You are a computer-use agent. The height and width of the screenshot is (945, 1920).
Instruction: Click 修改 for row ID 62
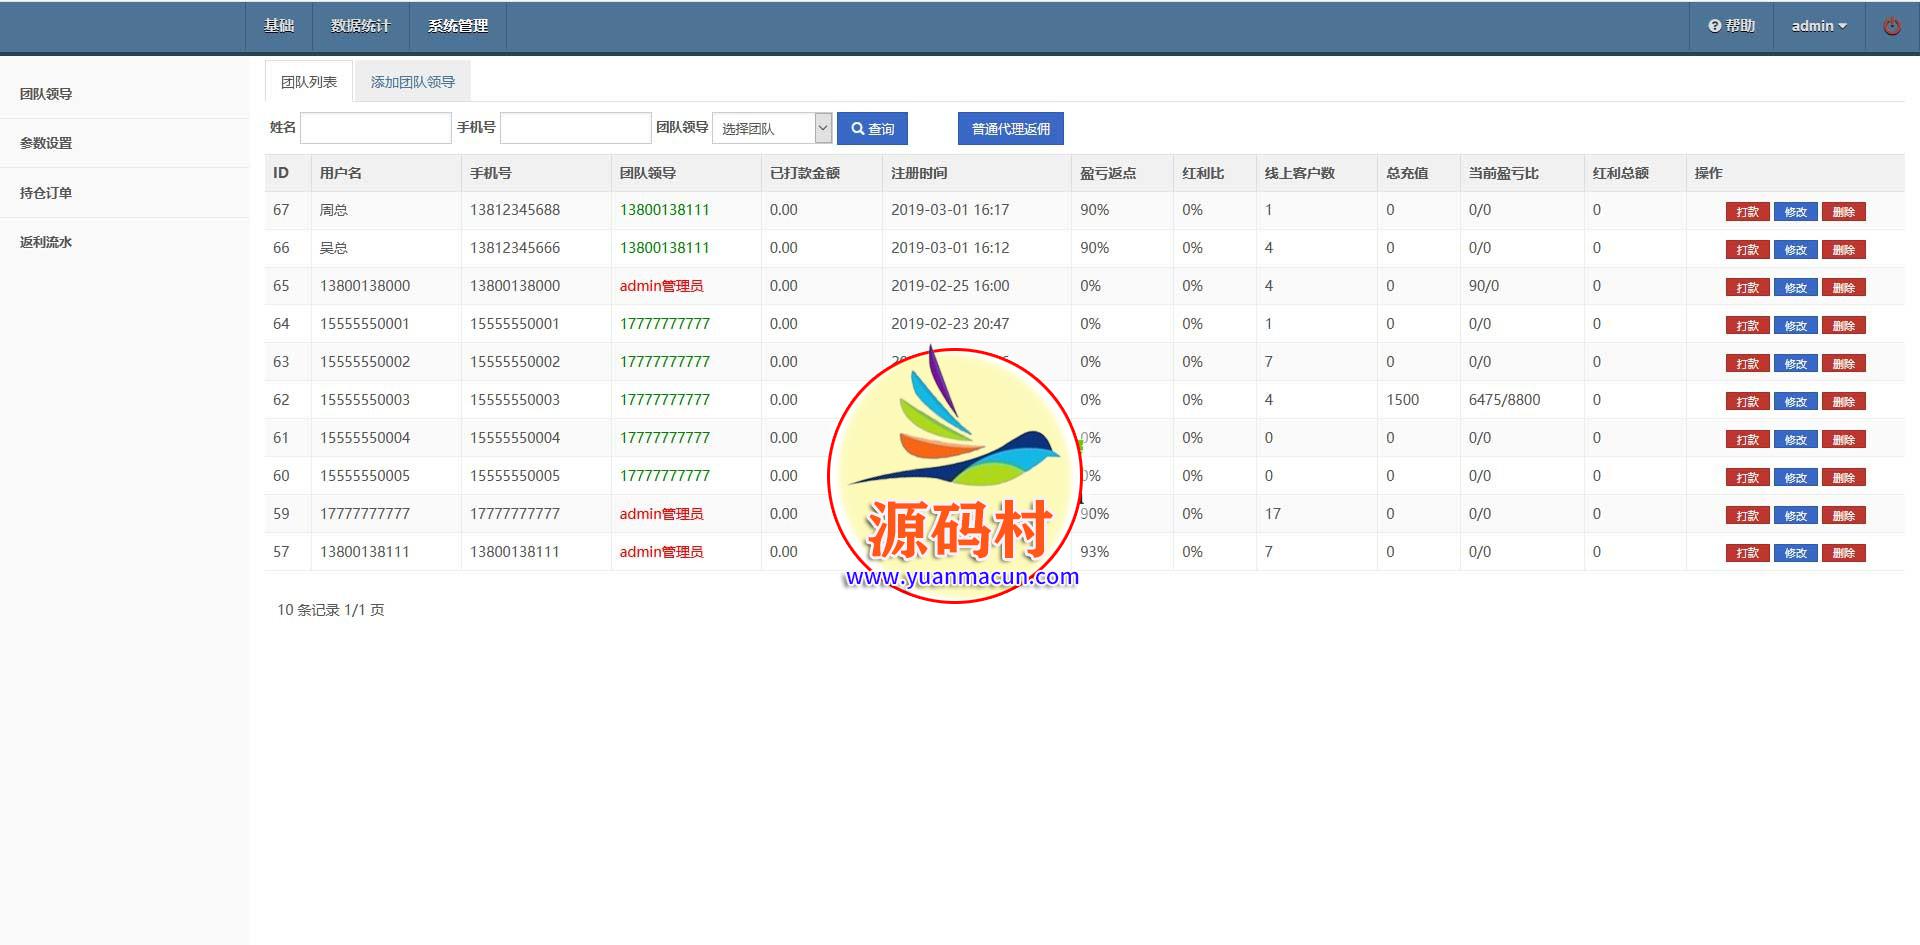click(1795, 402)
